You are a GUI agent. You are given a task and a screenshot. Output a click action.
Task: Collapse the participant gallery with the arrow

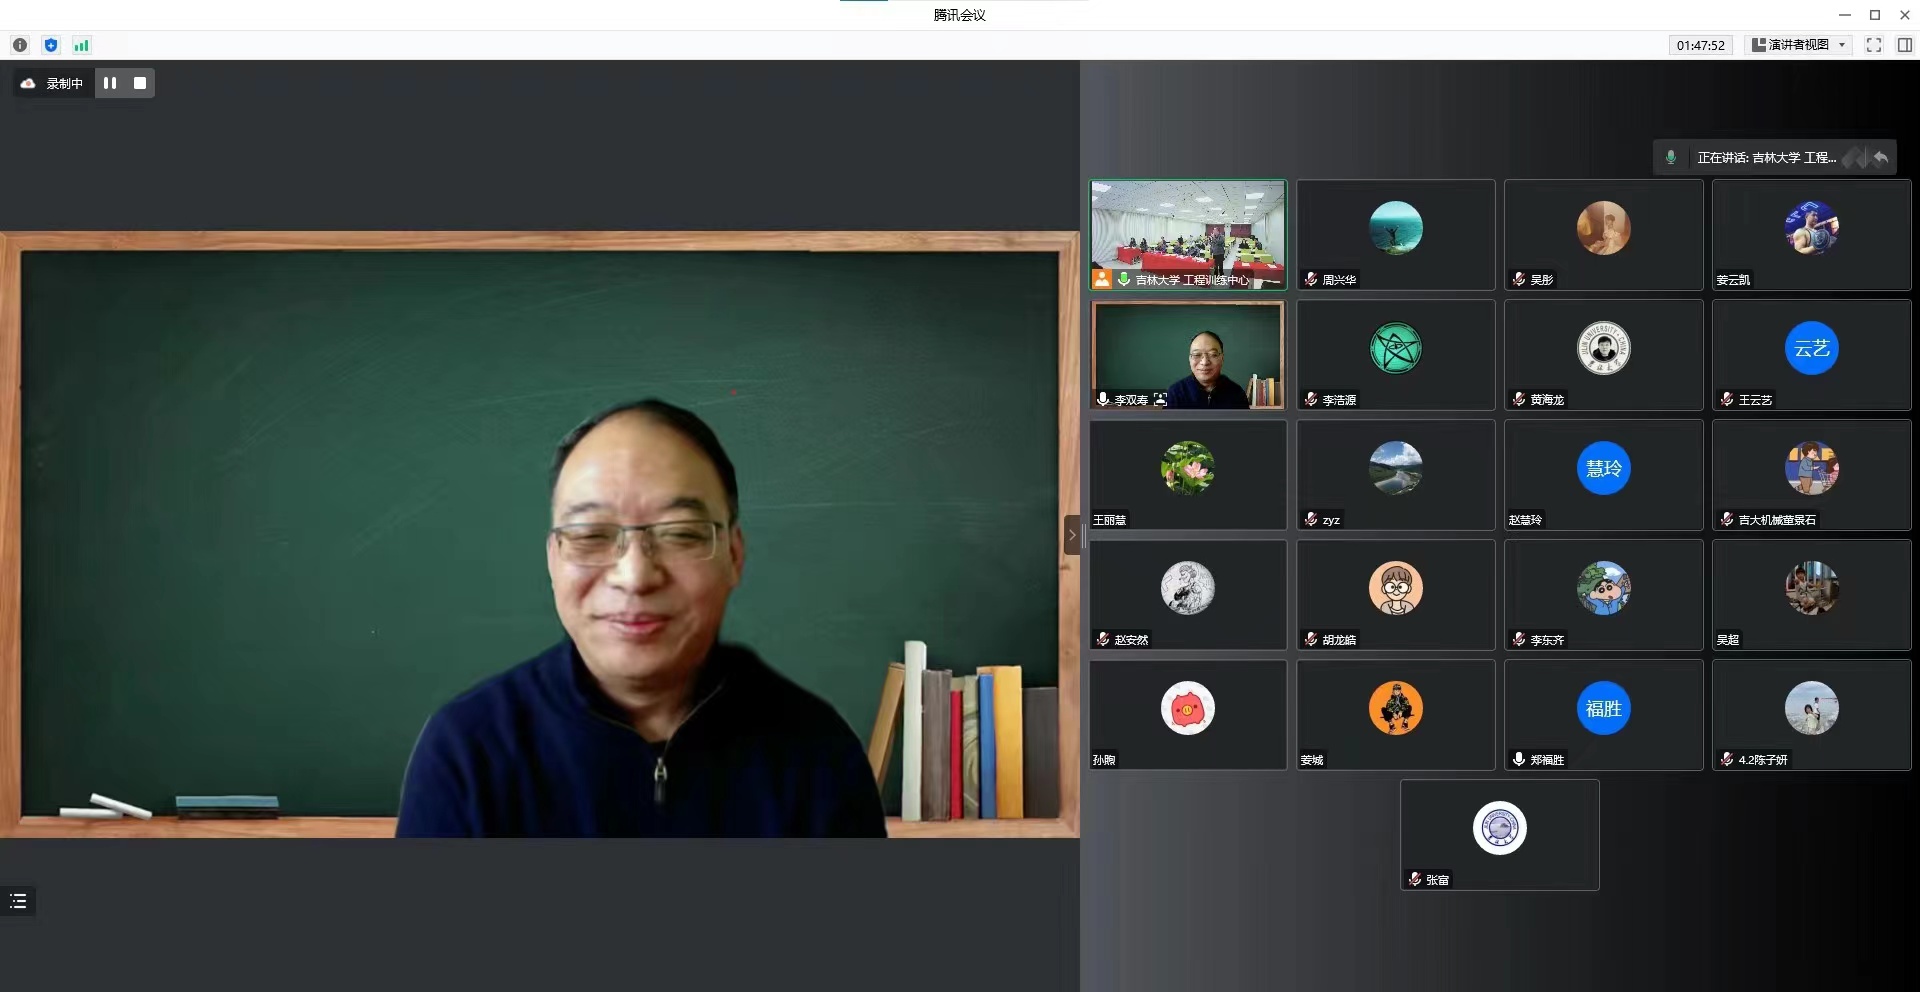[x=1072, y=535]
